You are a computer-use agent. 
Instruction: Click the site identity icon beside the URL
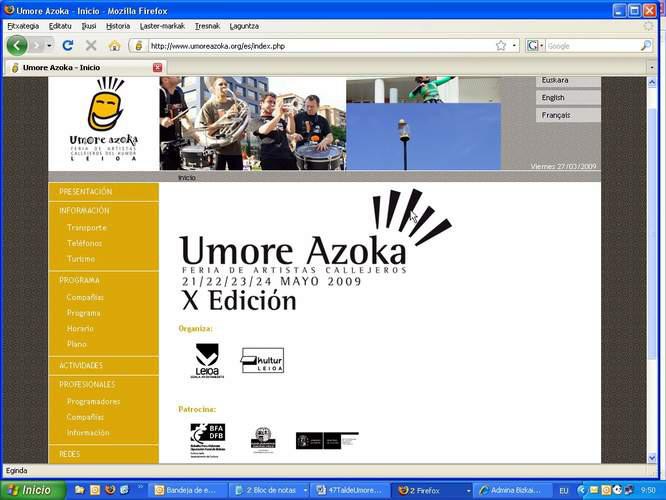point(138,46)
